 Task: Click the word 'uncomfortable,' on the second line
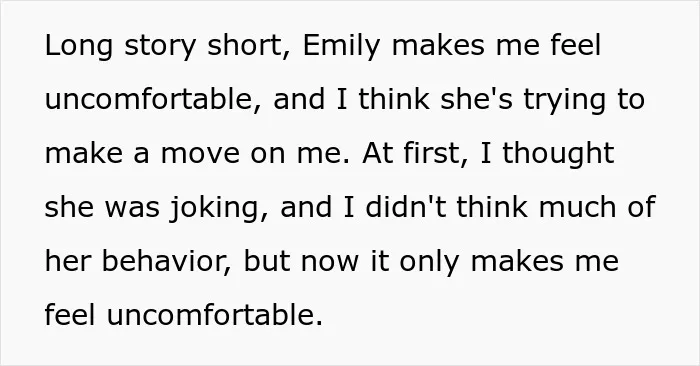click(153, 99)
